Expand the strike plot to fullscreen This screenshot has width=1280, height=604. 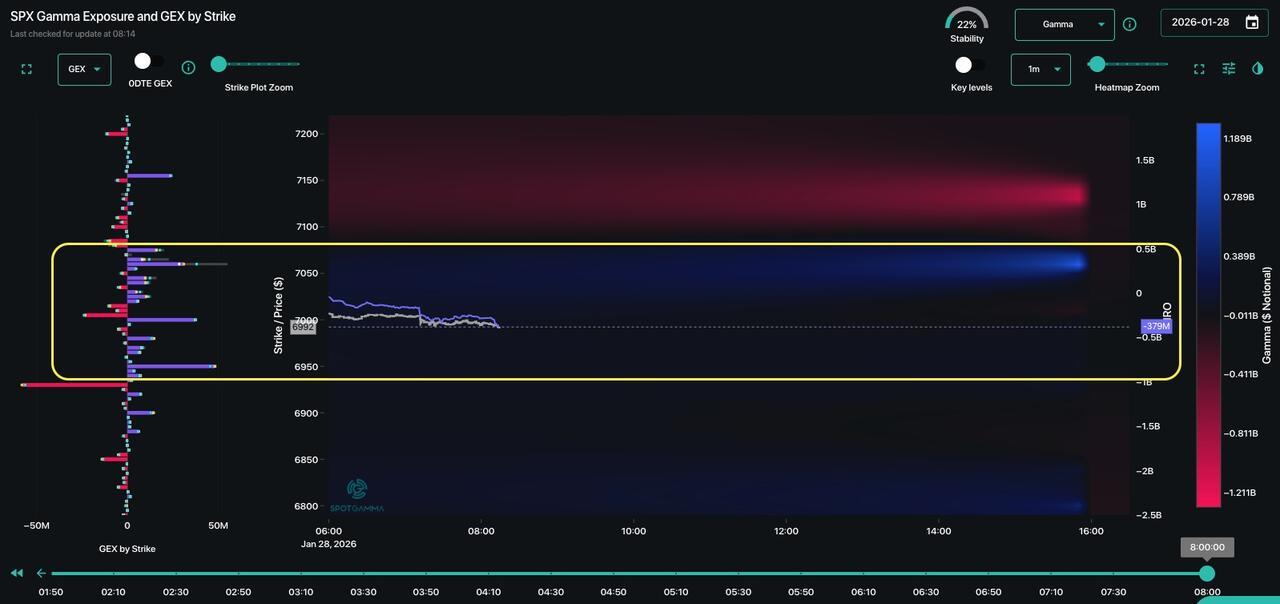point(27,69)
